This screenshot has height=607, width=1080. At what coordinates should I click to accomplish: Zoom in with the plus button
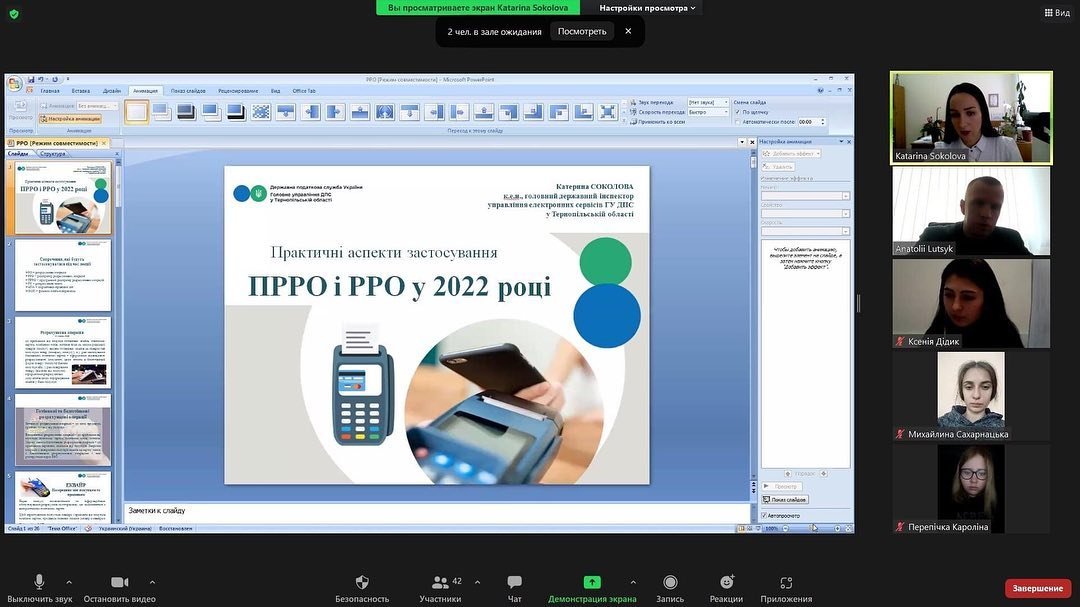coord(838,528)
